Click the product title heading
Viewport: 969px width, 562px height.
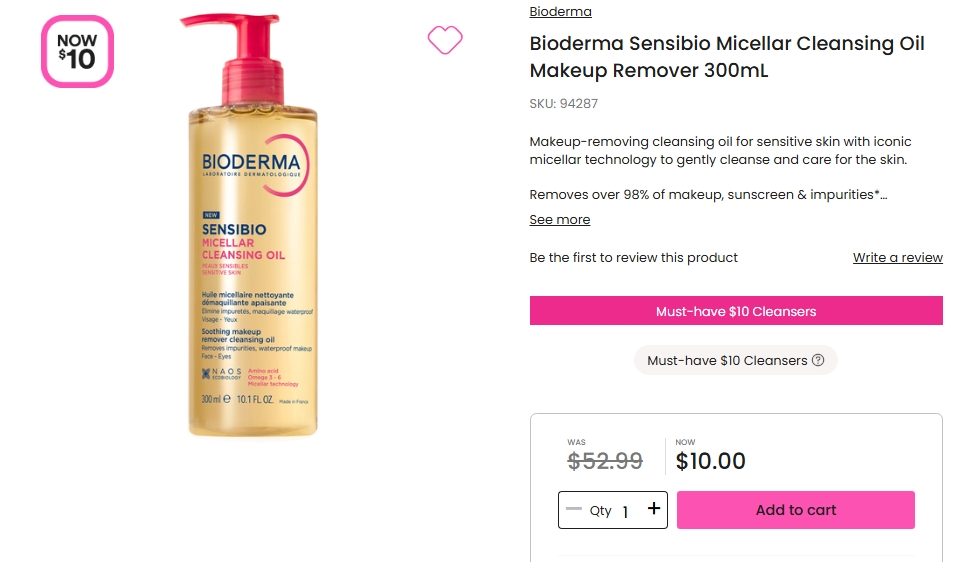click(727, 57)
